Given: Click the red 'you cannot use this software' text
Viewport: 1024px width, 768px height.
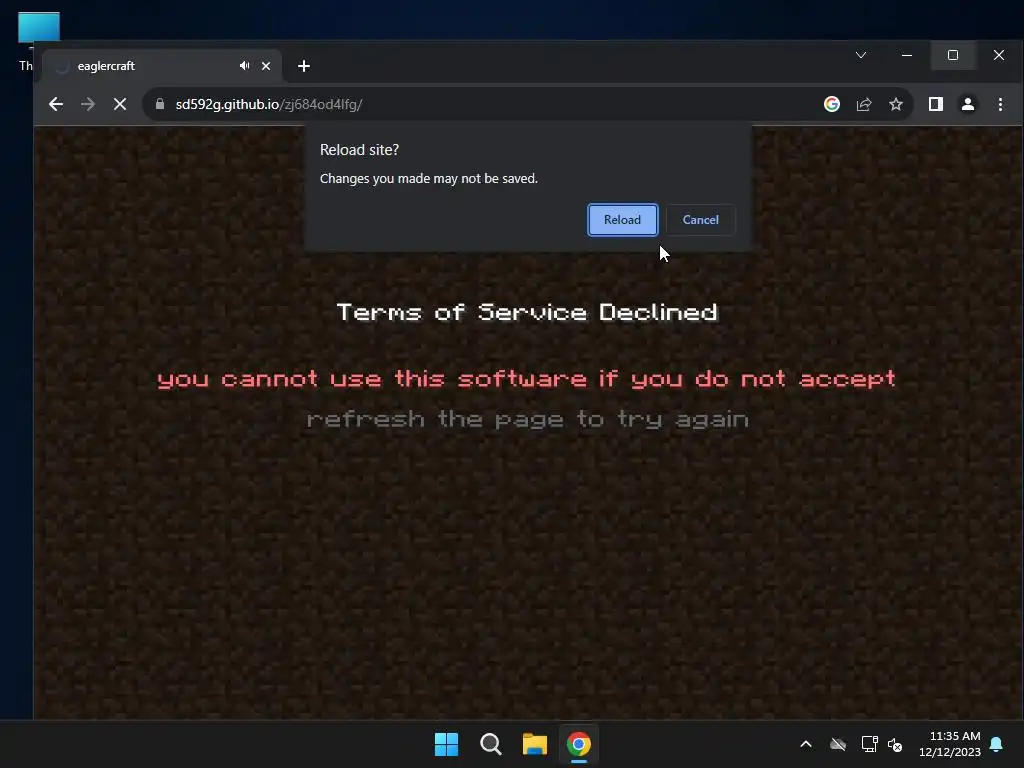Looking at the screenshot, I should (x=526, y=379).
